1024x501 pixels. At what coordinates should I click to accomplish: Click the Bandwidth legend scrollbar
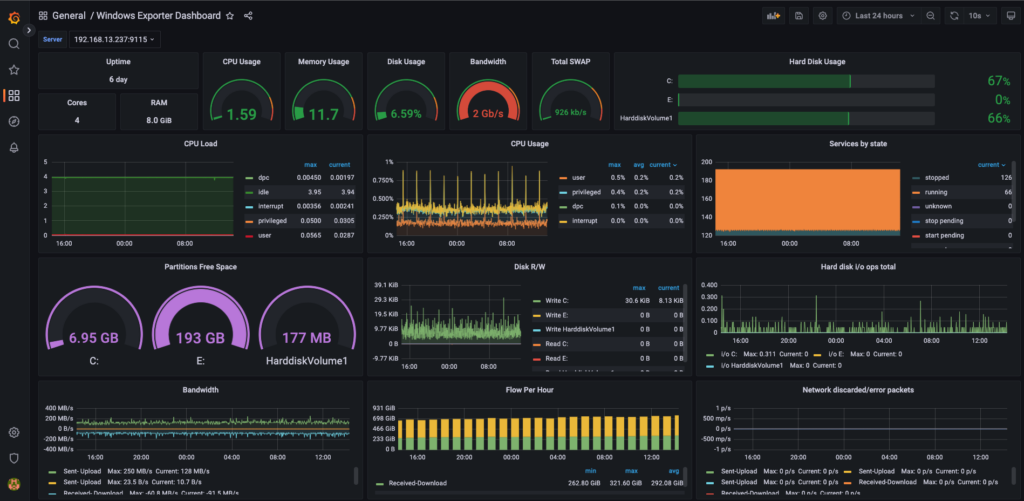356,475
